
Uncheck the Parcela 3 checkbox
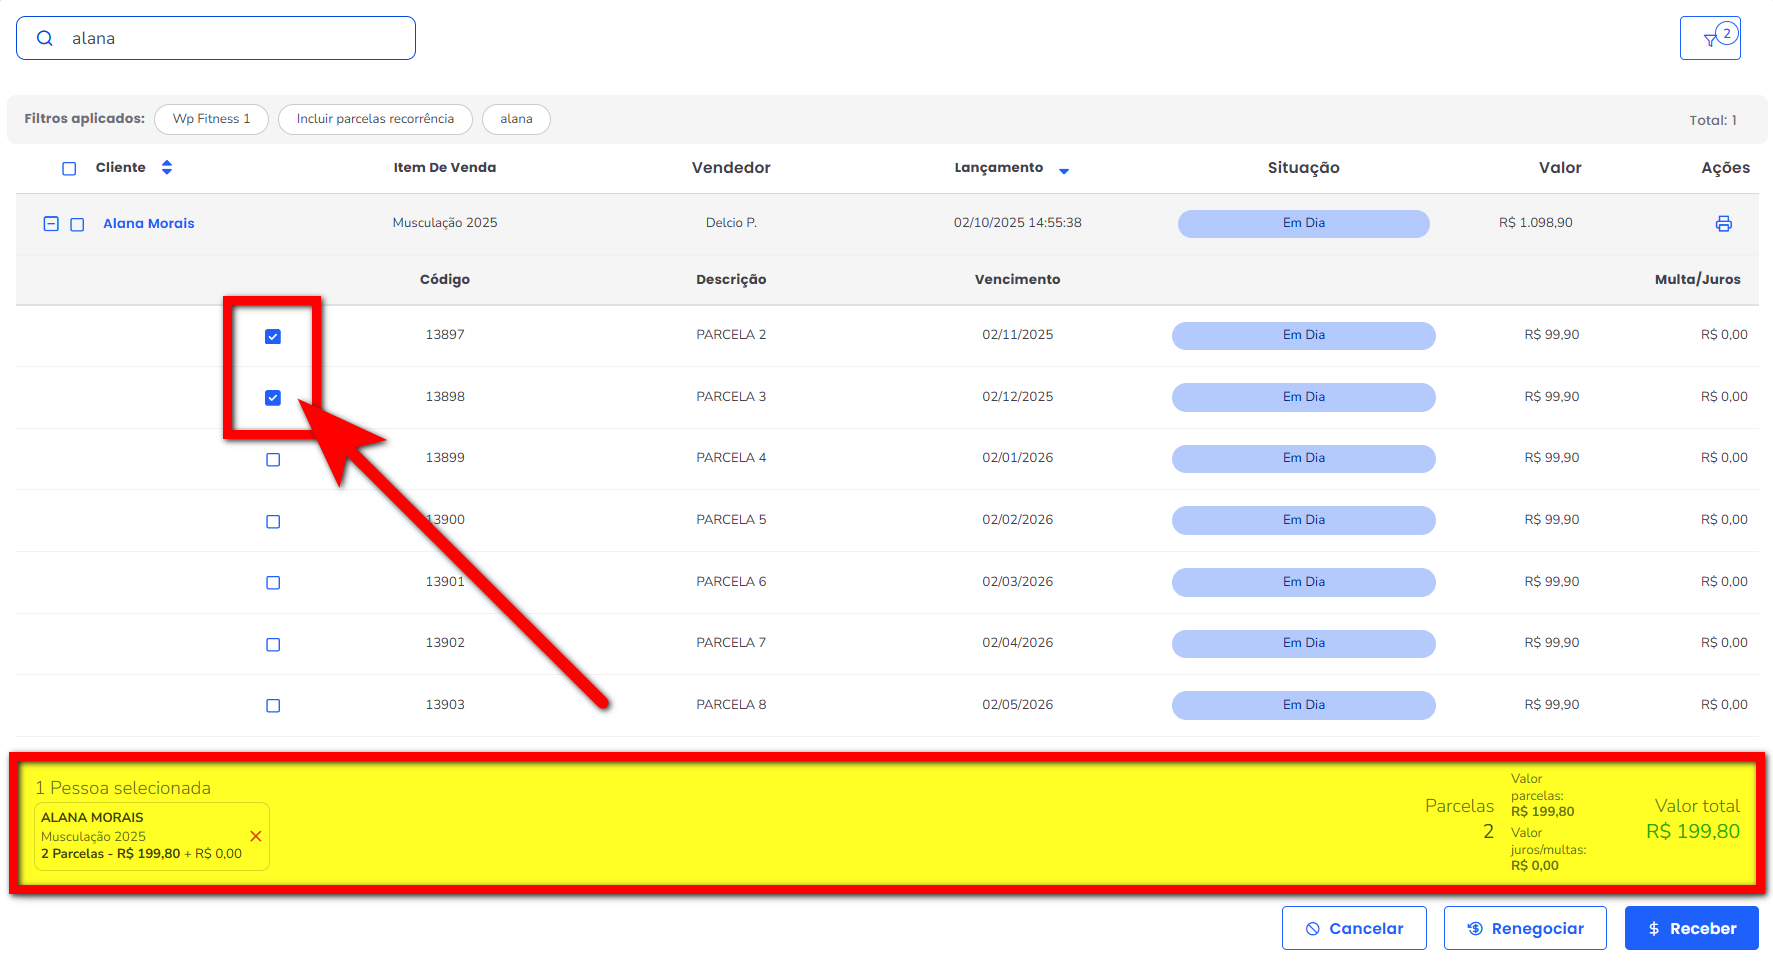click(273, 398)
